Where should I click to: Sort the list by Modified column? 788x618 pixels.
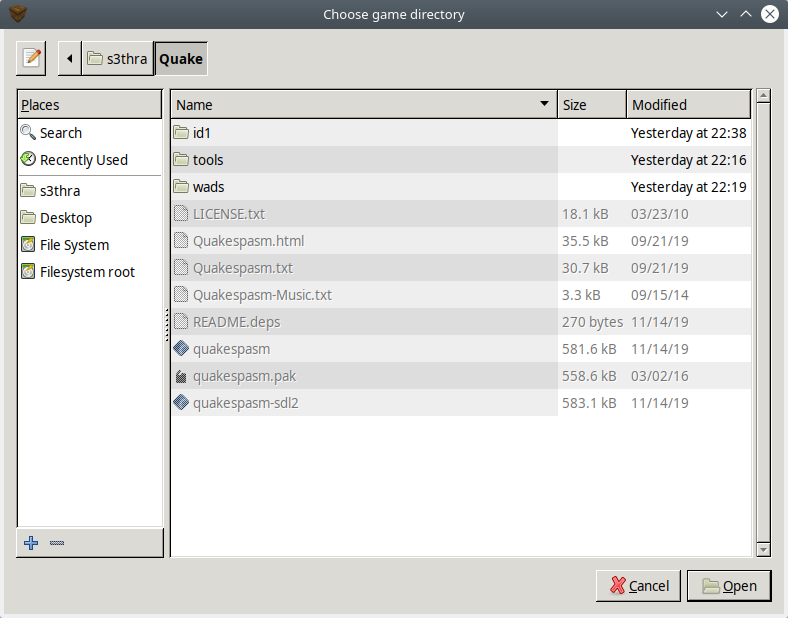[688, 105]
